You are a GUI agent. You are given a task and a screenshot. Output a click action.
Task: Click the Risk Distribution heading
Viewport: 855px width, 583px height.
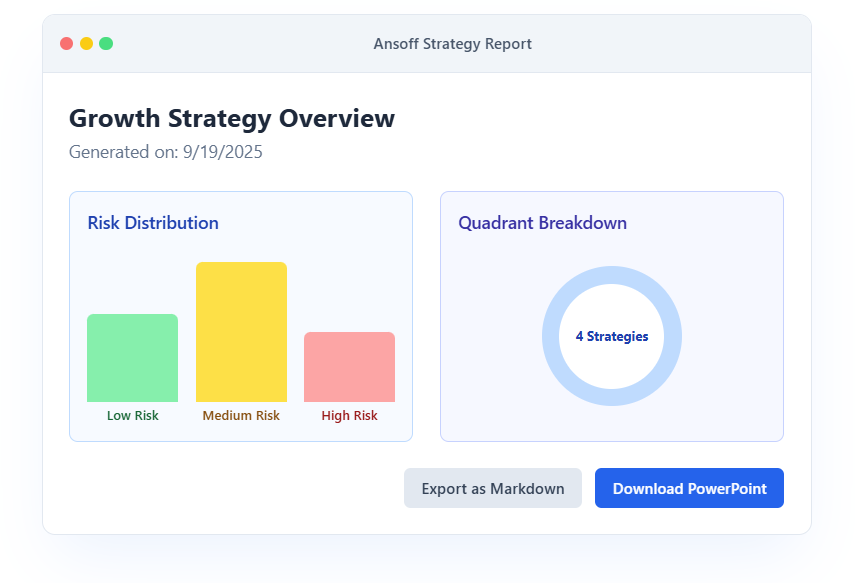tap(153, 223)
